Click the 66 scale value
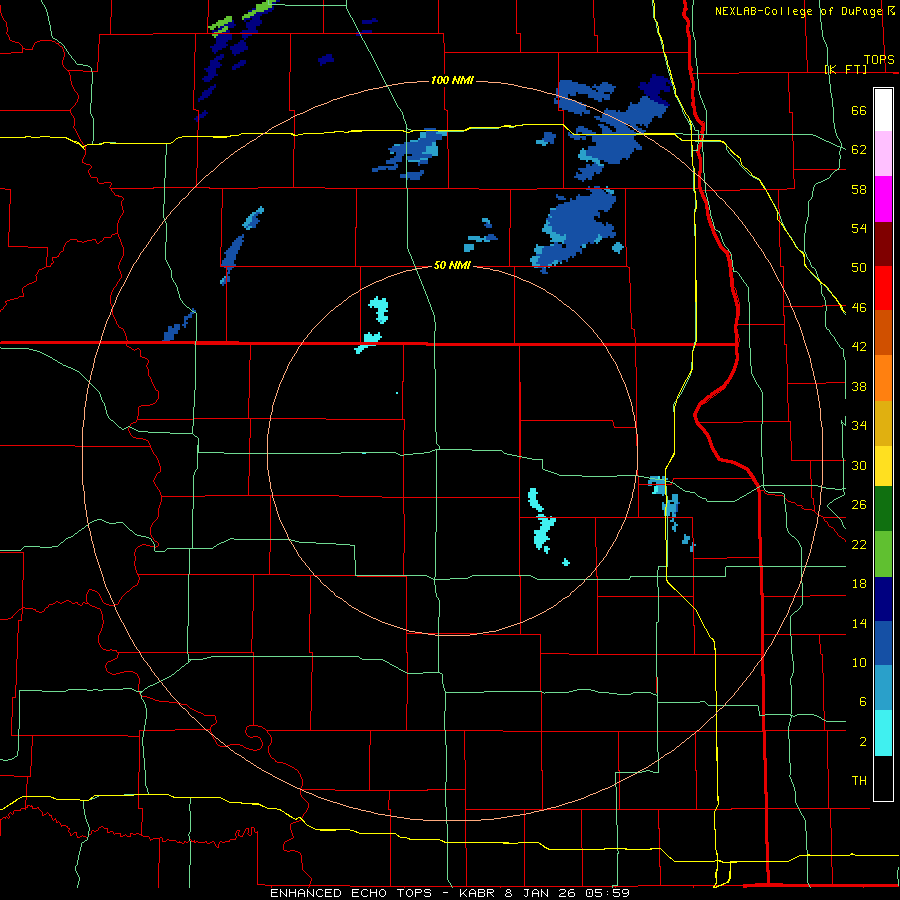Image resolution: width=900 pixels, height=900 pixels. click(x=859, y=110)
